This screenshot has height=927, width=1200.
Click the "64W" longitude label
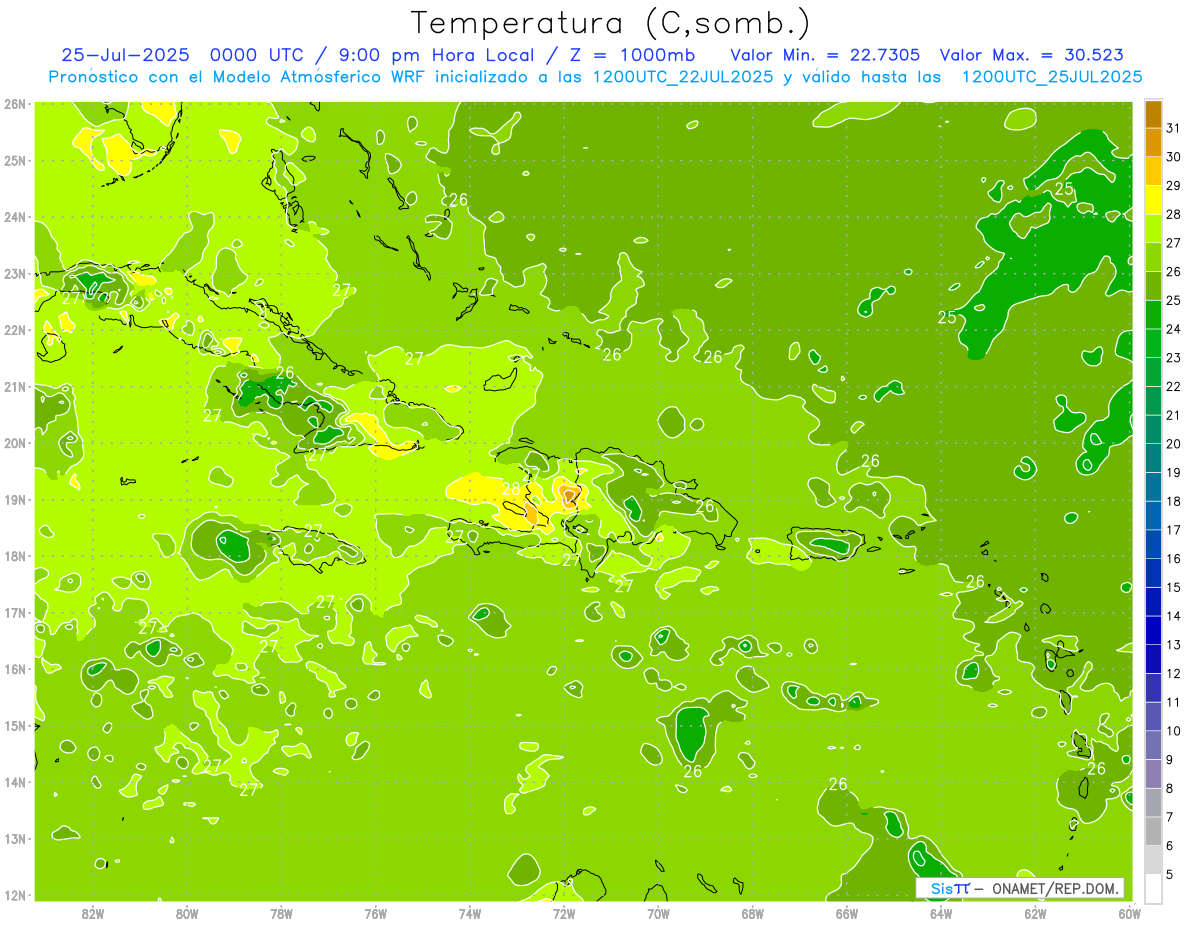tap(941, 914)
